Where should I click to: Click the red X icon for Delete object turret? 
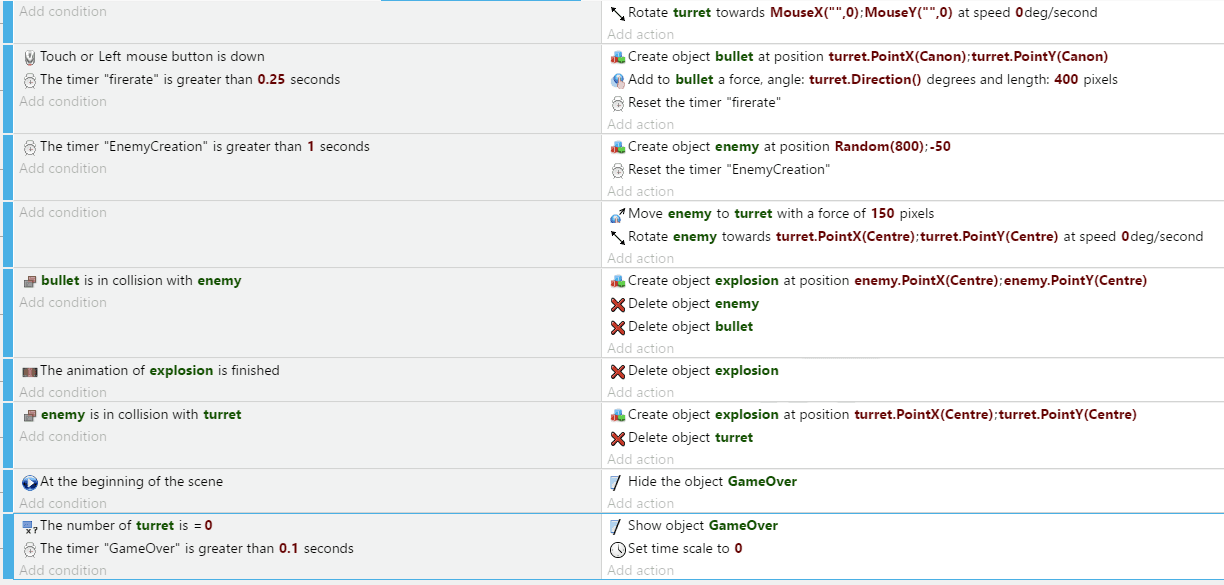click(618, 438)
